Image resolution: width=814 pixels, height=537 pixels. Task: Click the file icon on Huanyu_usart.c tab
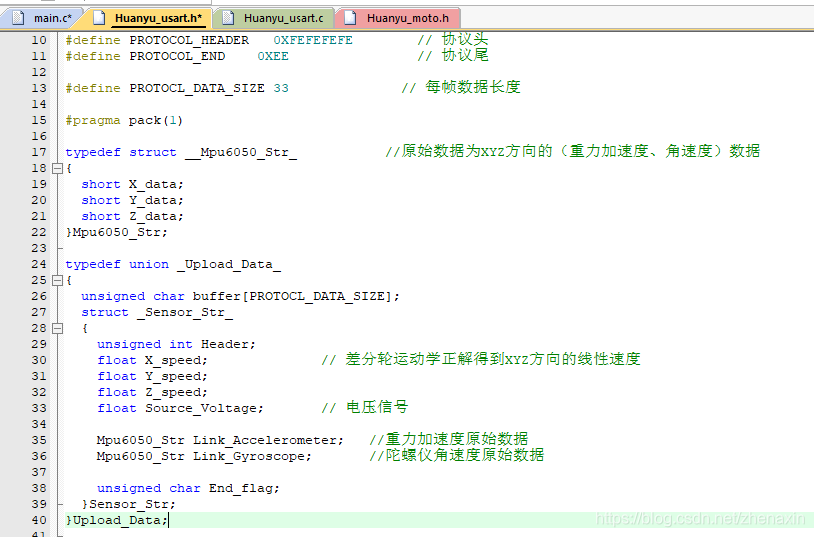228,18
